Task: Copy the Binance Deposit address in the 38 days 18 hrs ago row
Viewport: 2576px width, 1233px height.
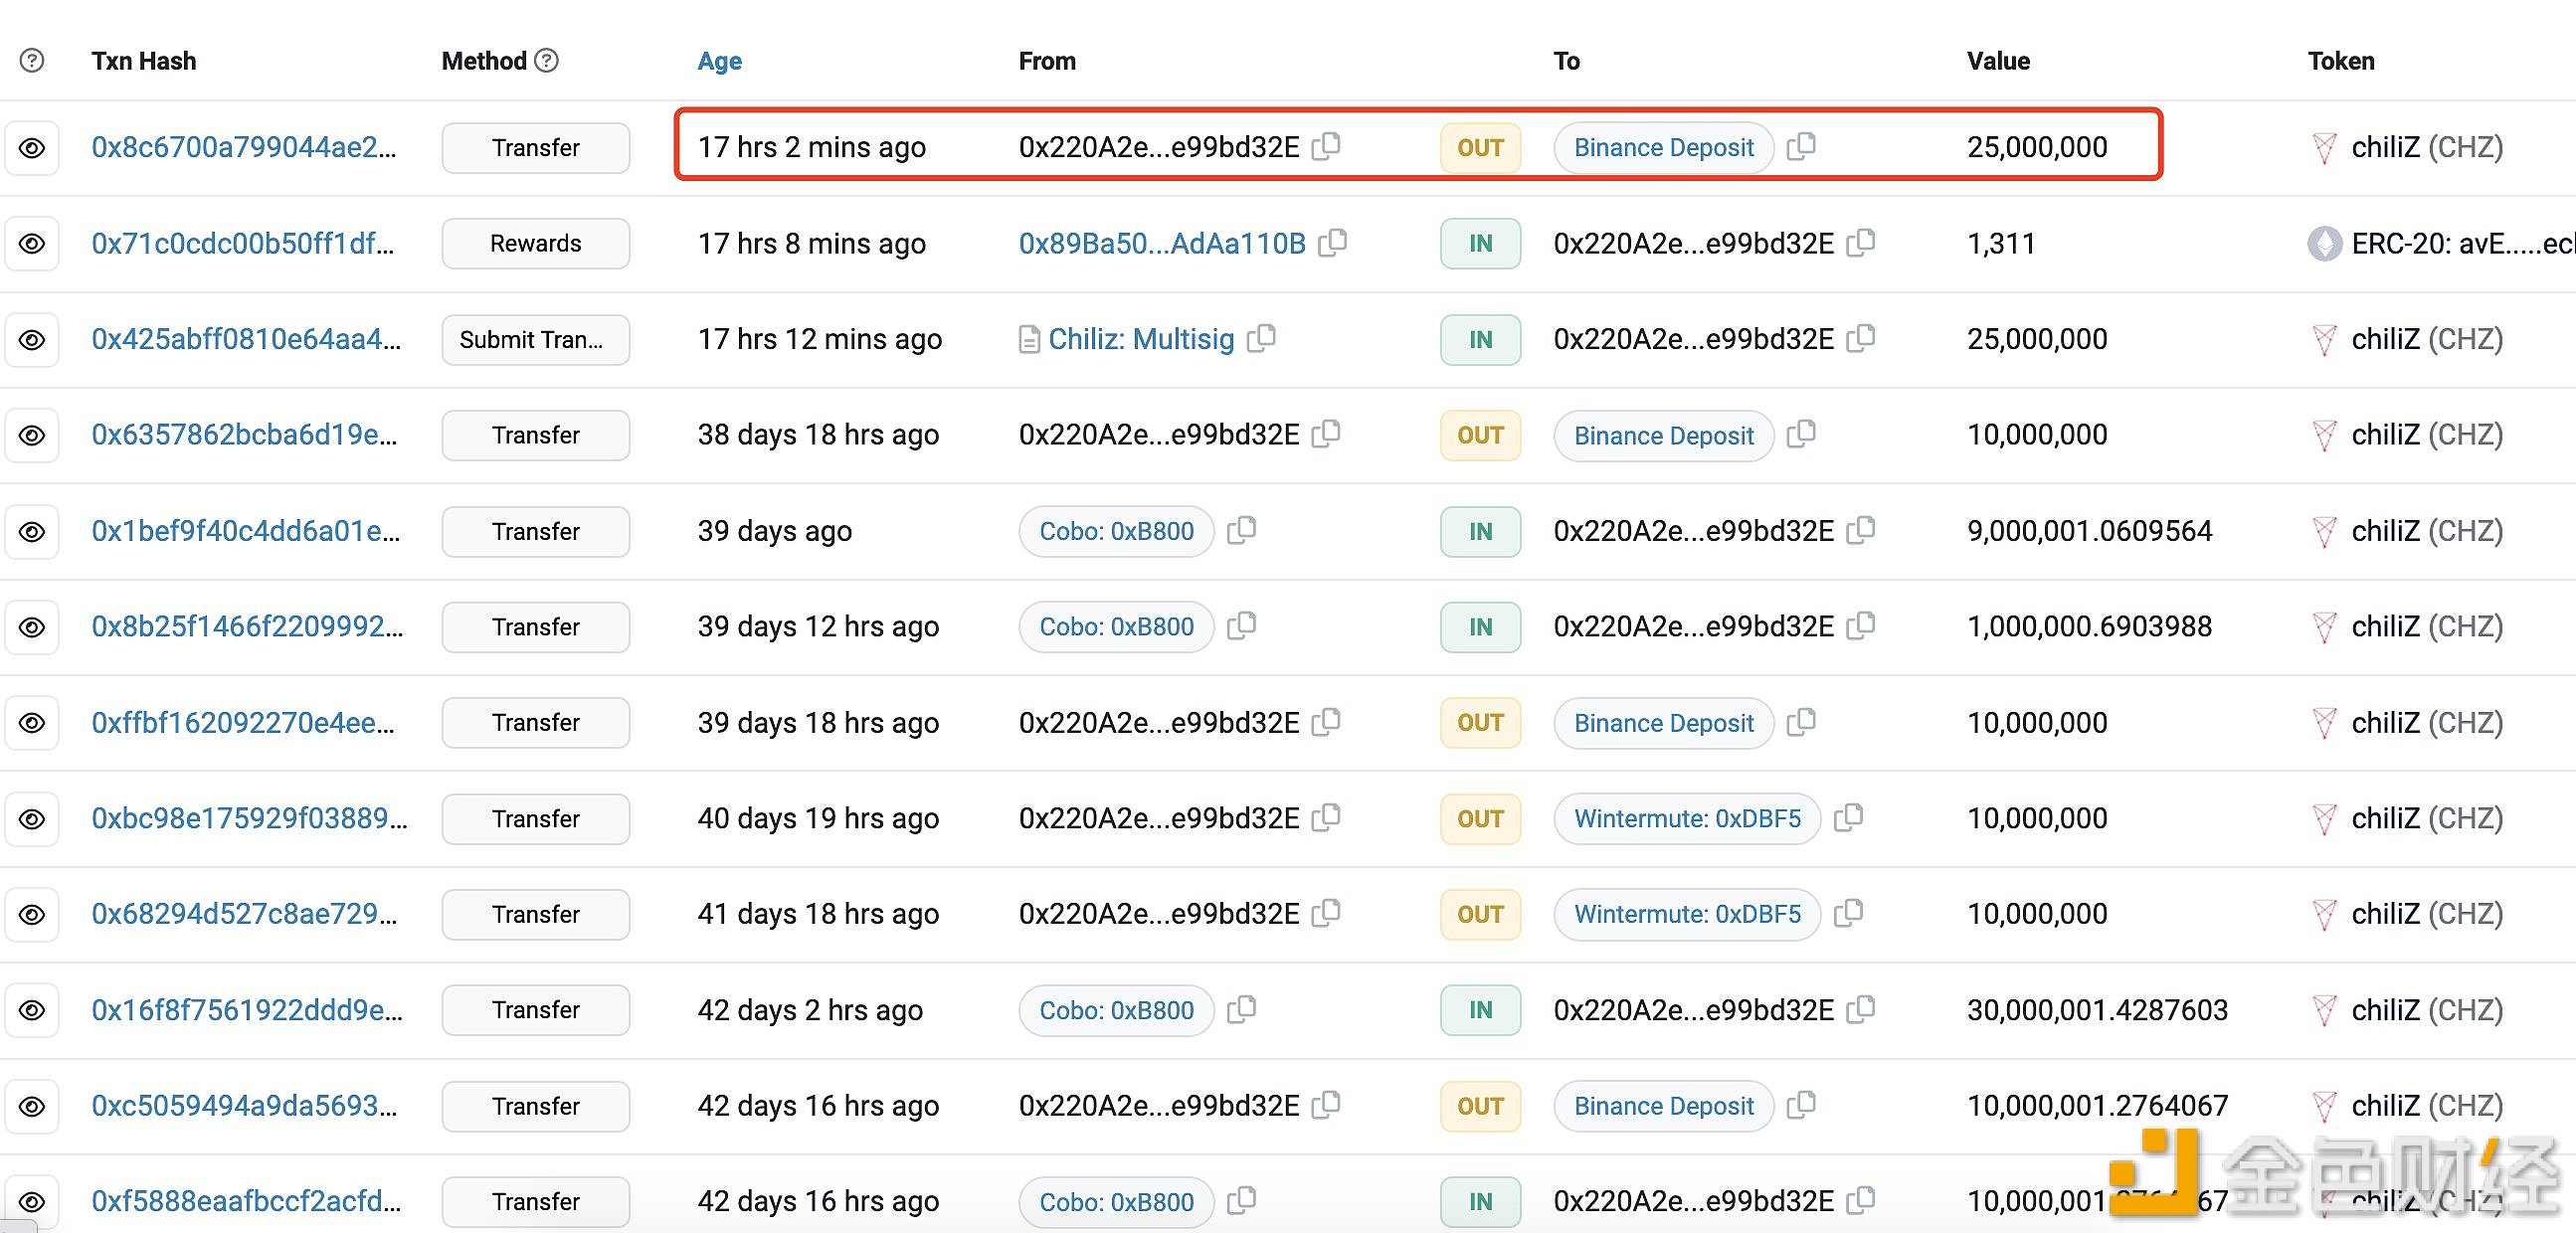Action: 1801,433
